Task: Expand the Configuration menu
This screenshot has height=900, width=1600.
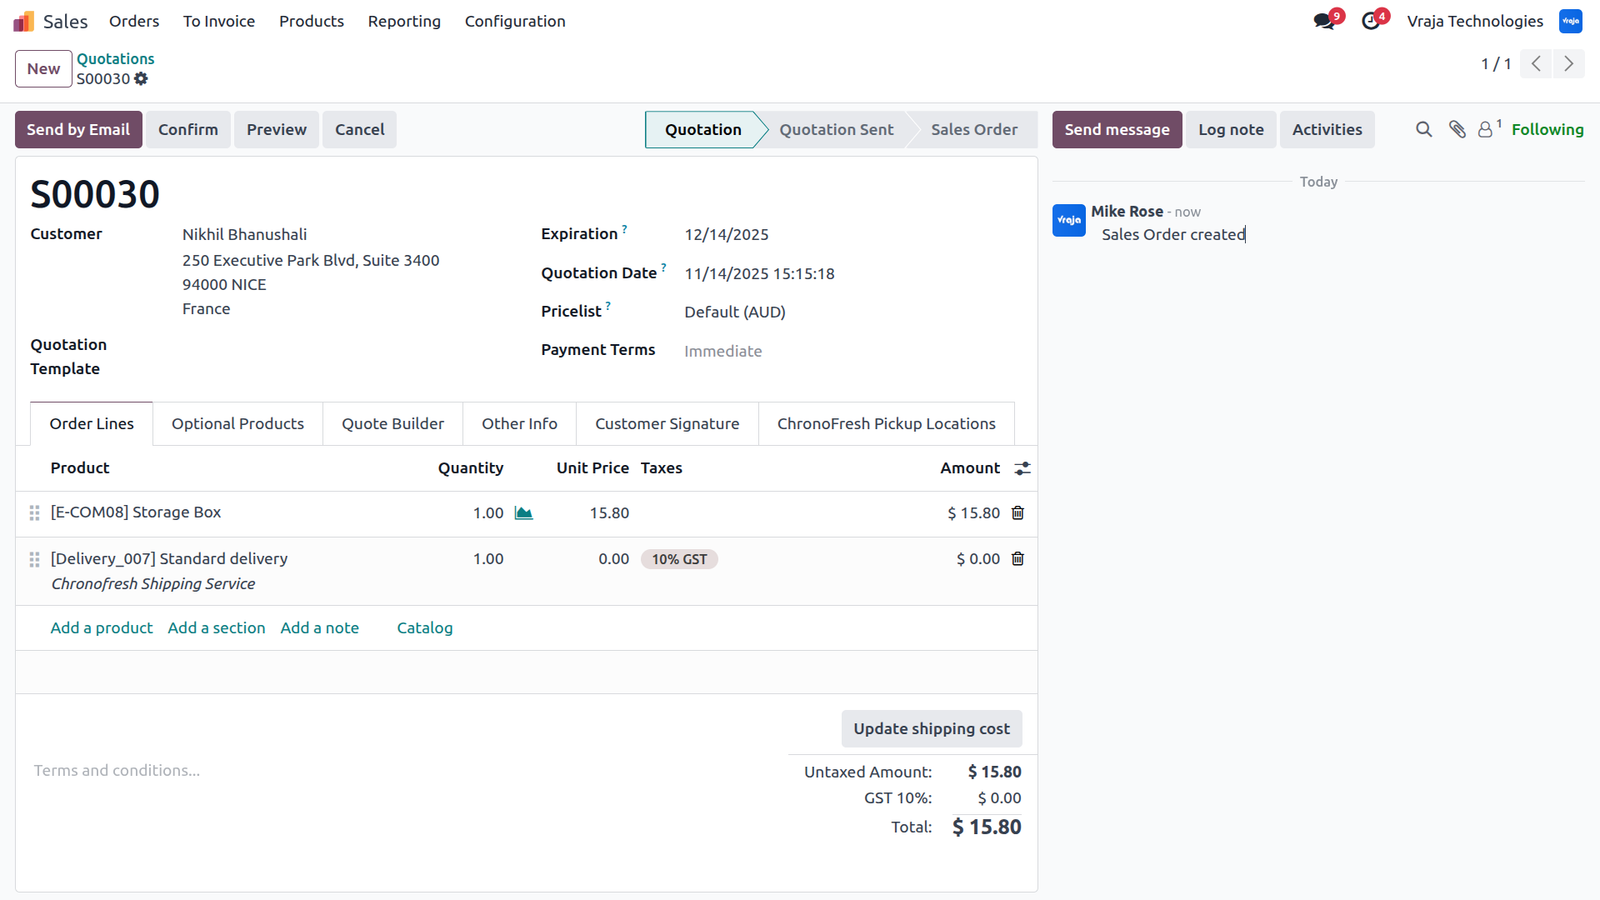Action: [x=515, y=21]
